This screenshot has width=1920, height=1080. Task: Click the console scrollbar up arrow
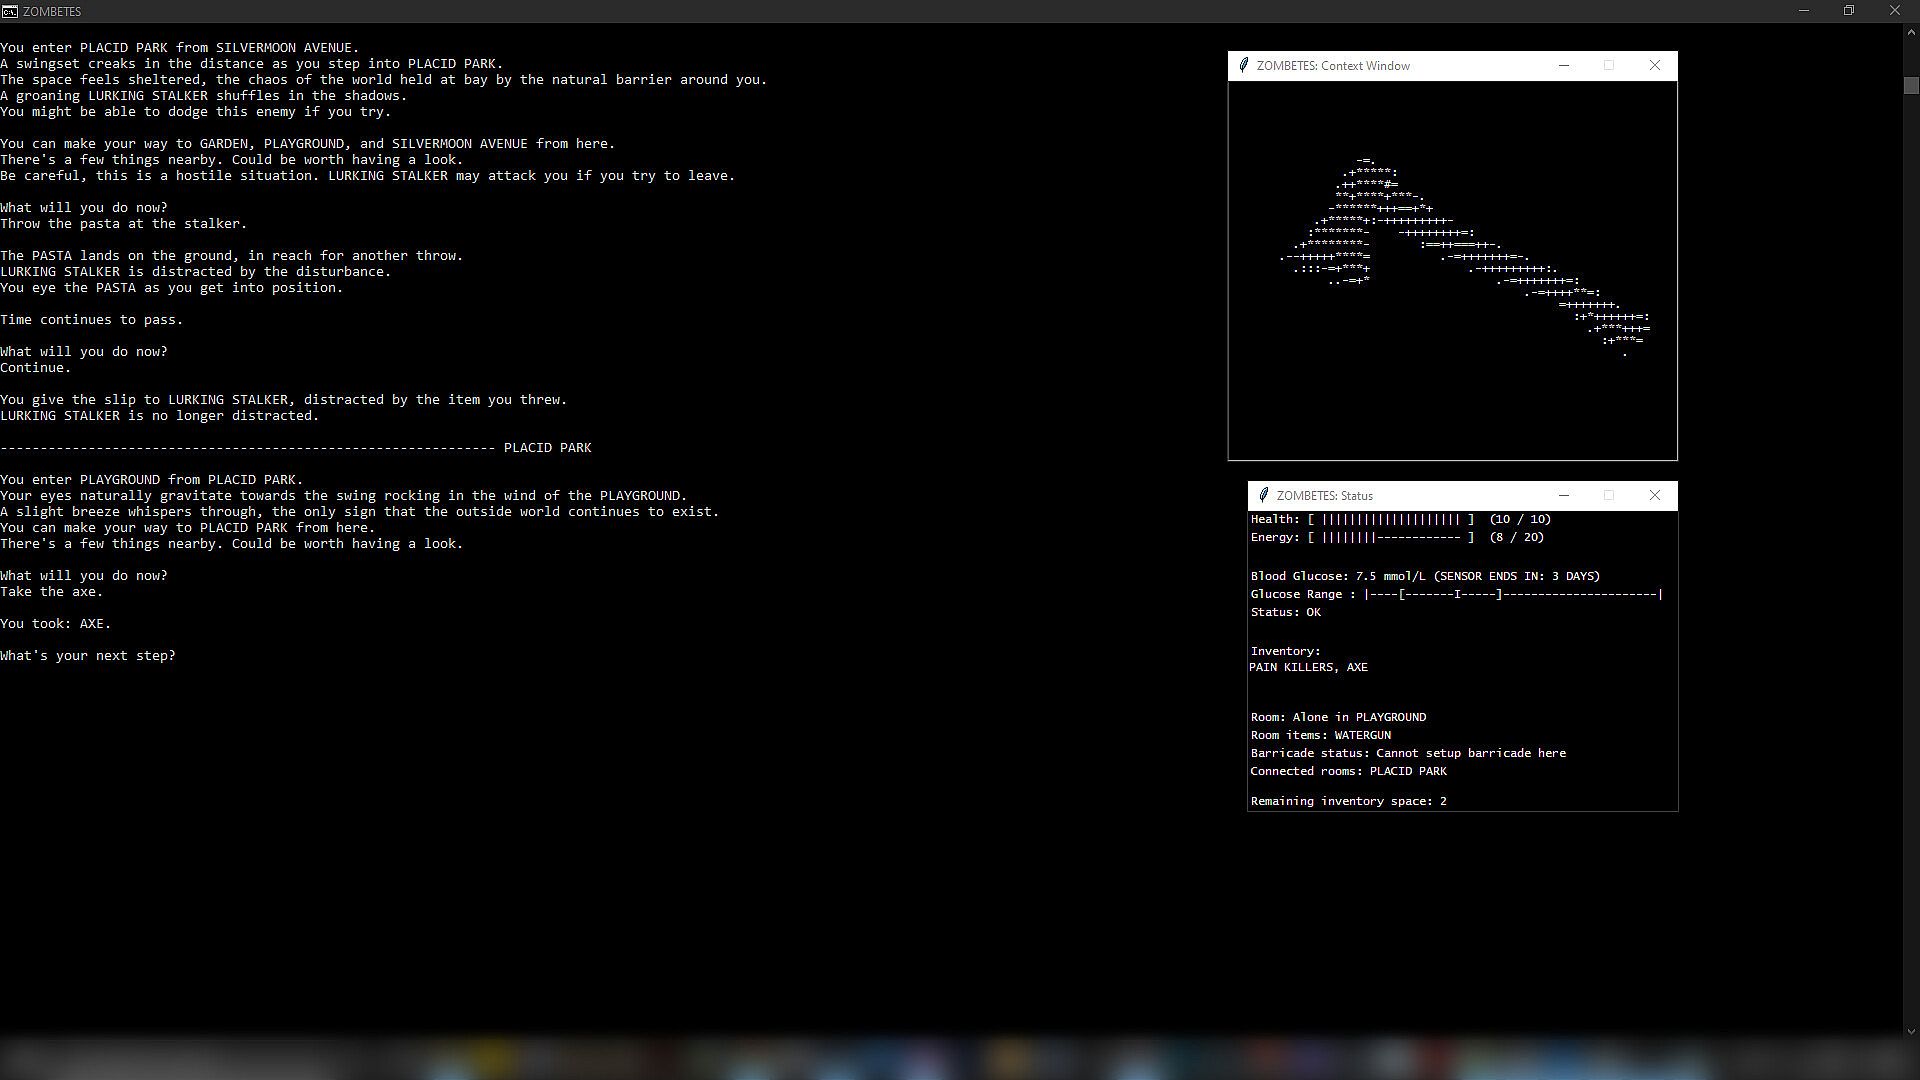(1911, 32)
